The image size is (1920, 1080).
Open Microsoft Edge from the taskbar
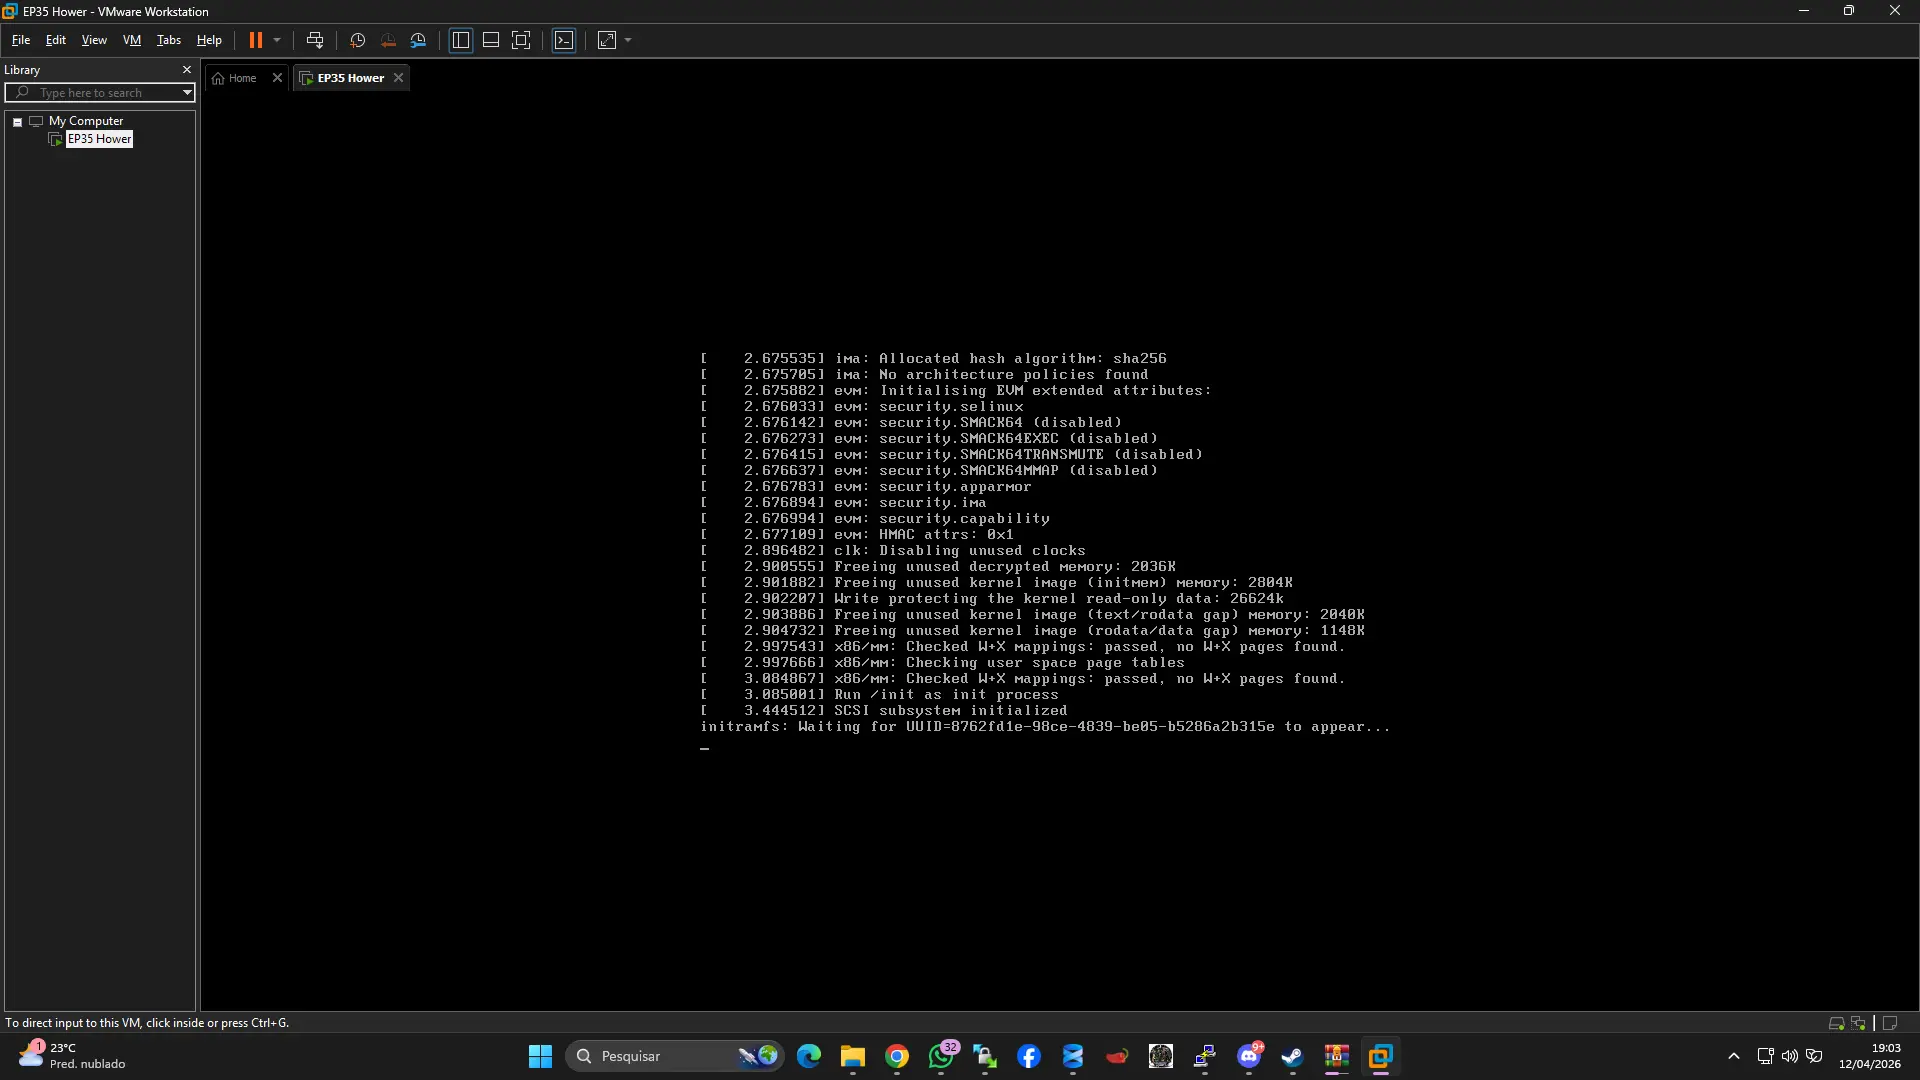coord(809,1056)
